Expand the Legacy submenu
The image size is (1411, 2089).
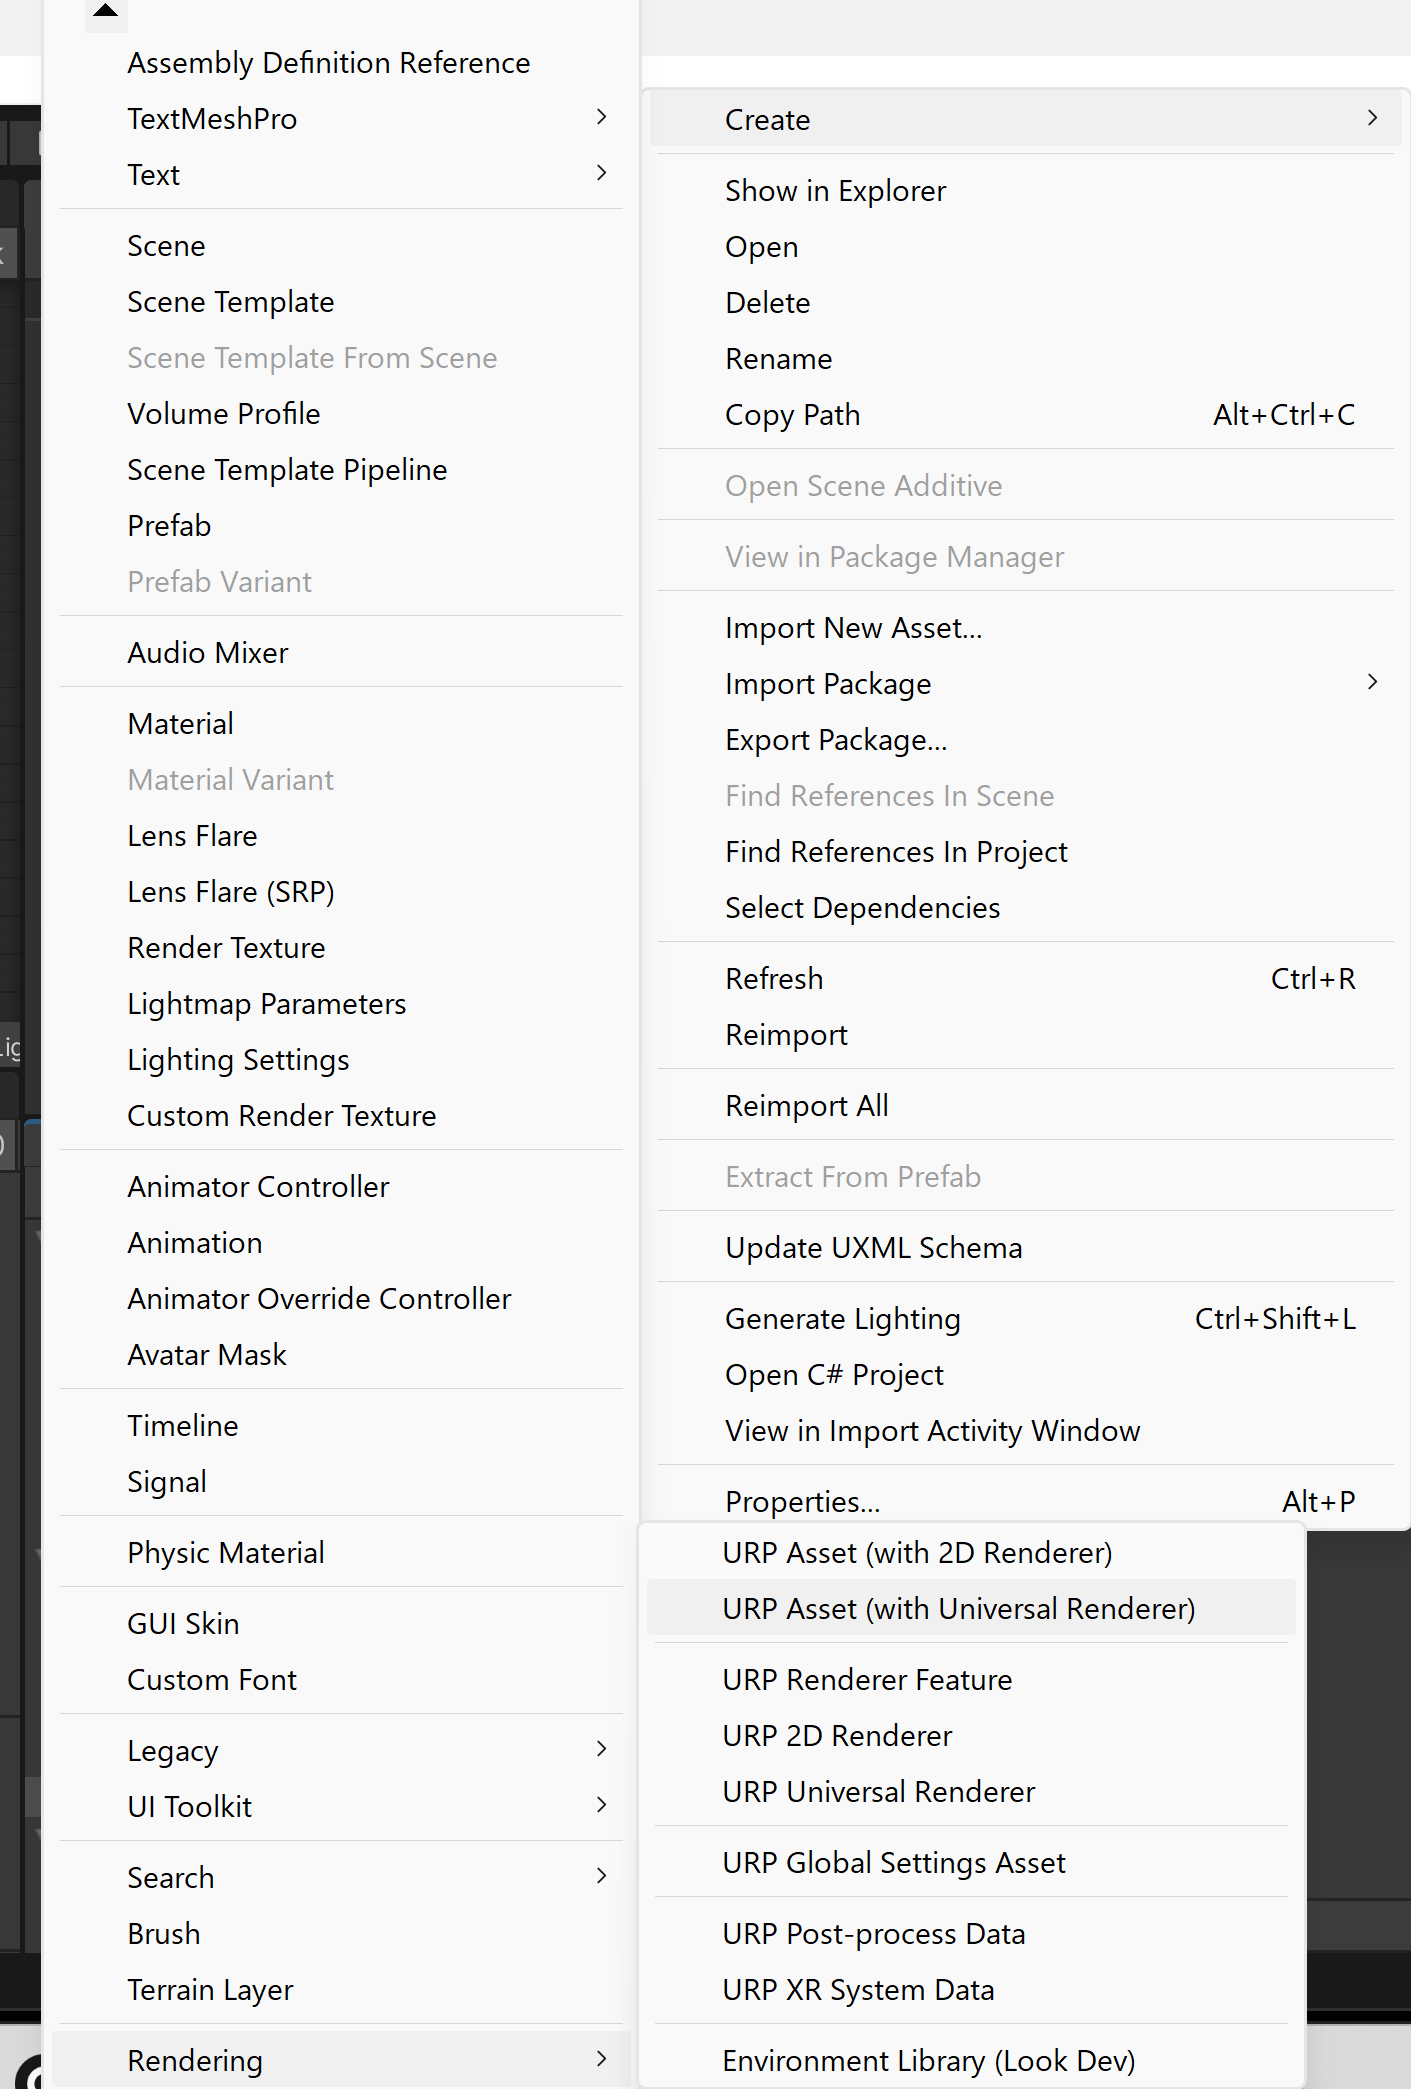[601, 1749]
